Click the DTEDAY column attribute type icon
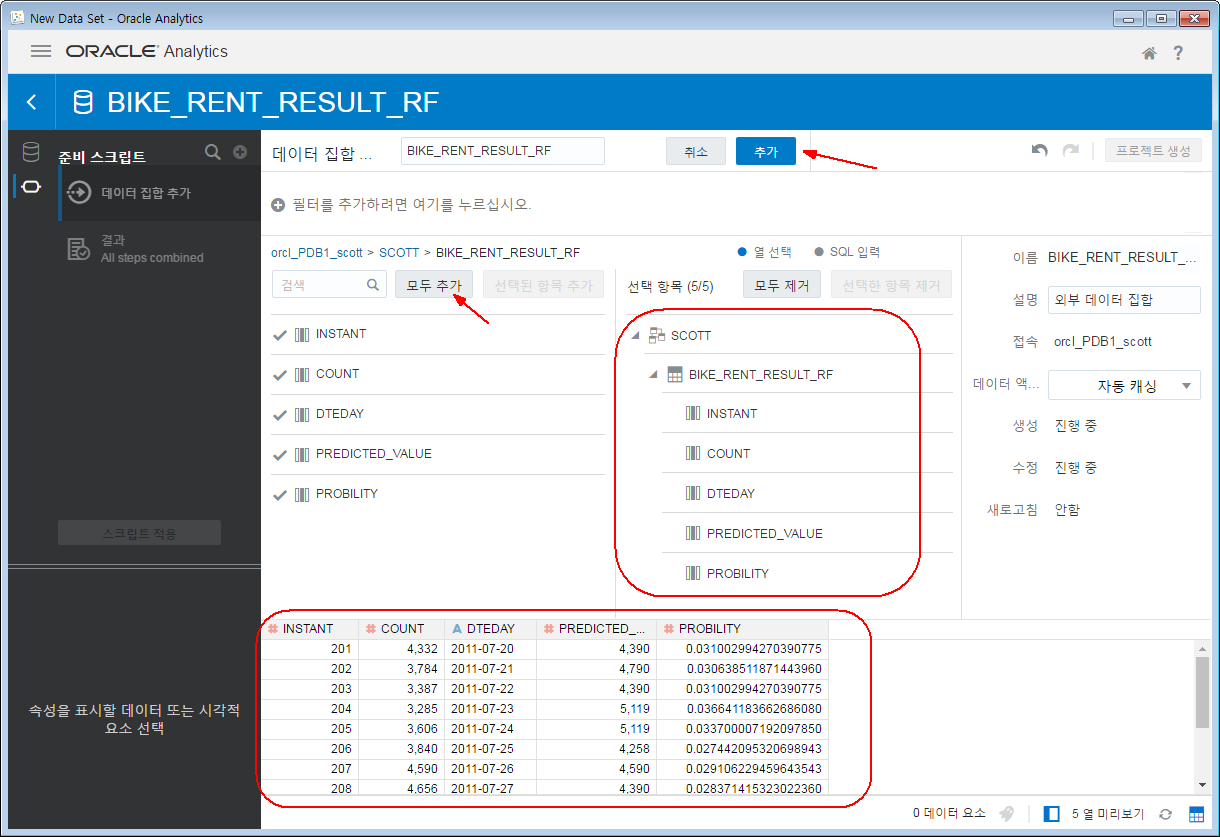Screen dimensions: 1220x837 coord(458,629)
